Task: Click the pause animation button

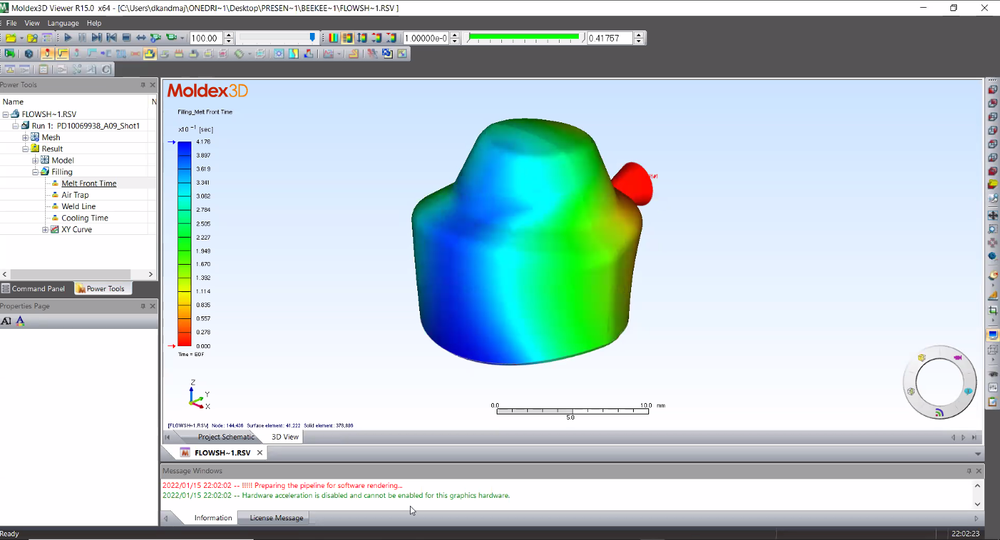Action: pos(82,38)
